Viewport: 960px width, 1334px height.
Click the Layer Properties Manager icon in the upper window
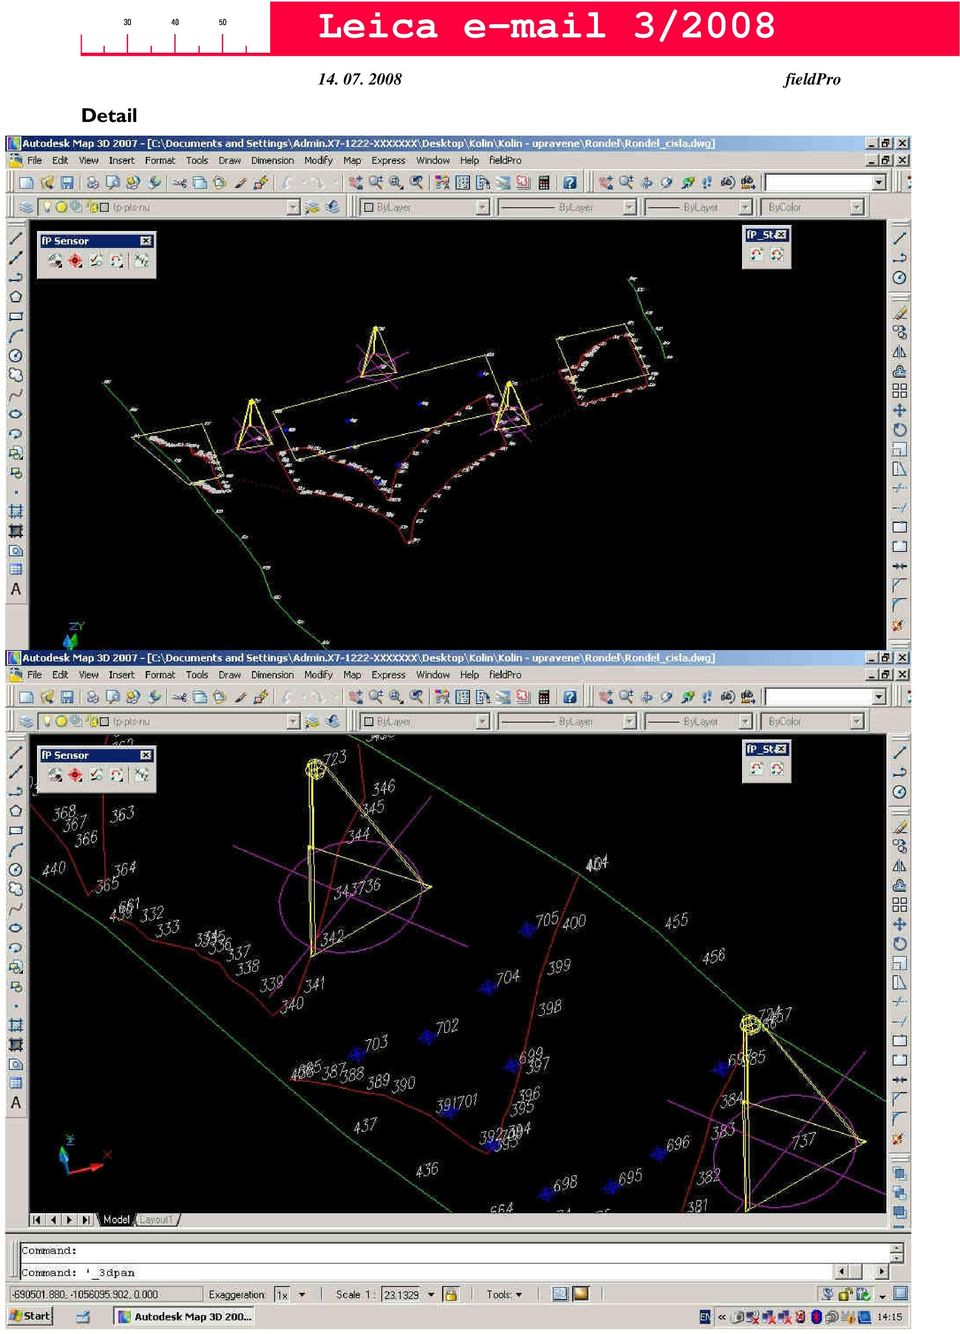[x=26, y=207]
